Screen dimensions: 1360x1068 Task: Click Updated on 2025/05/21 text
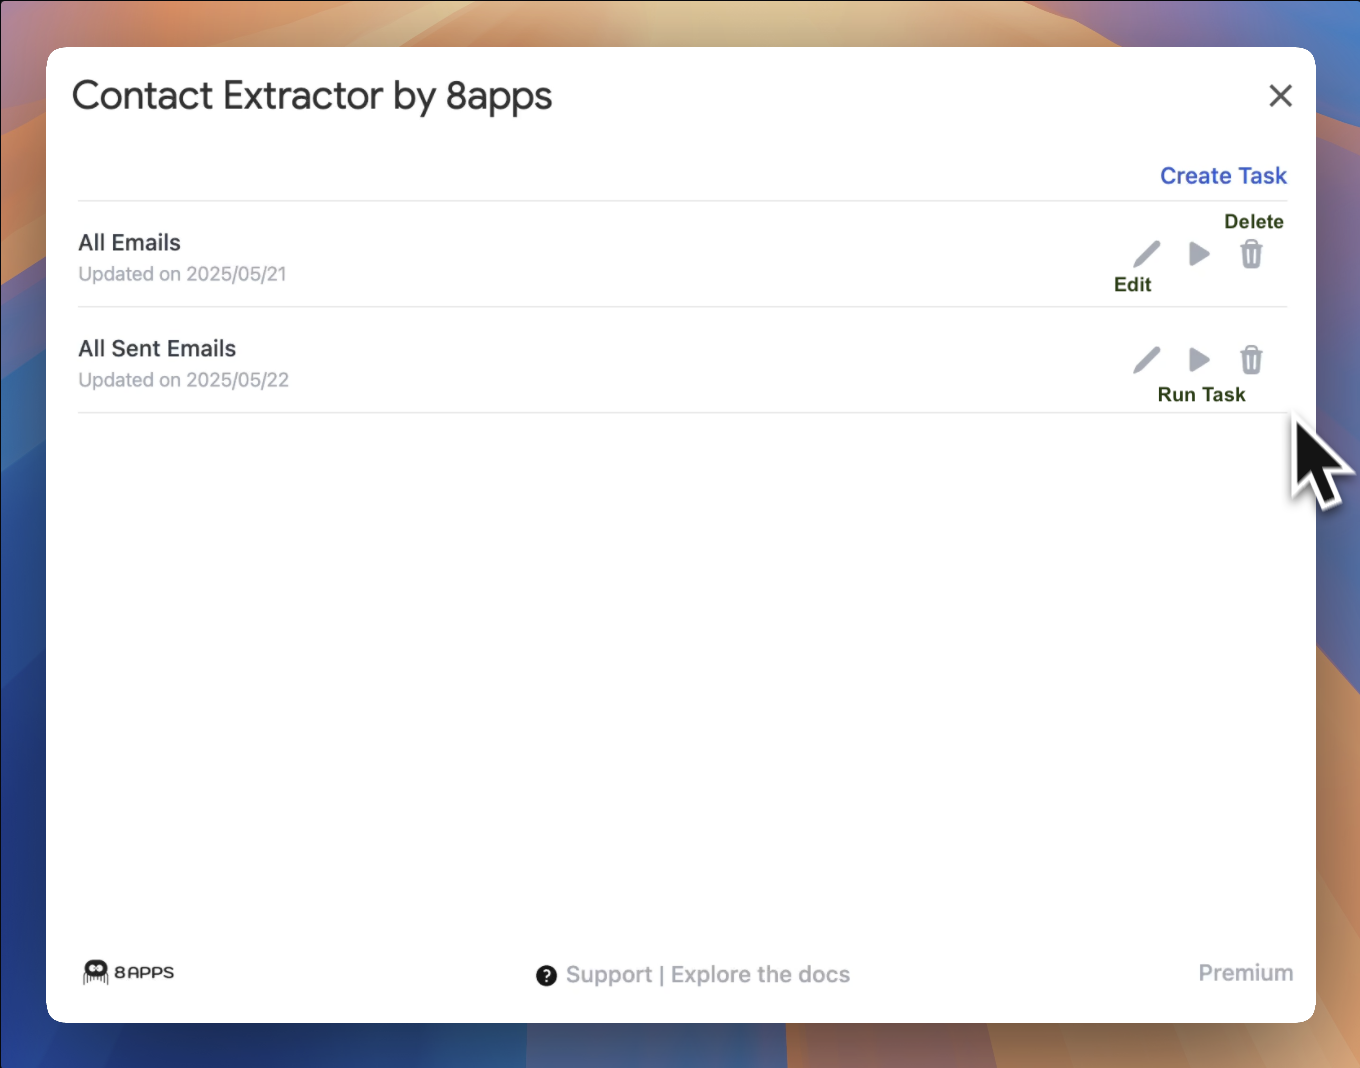click(182, 274)
